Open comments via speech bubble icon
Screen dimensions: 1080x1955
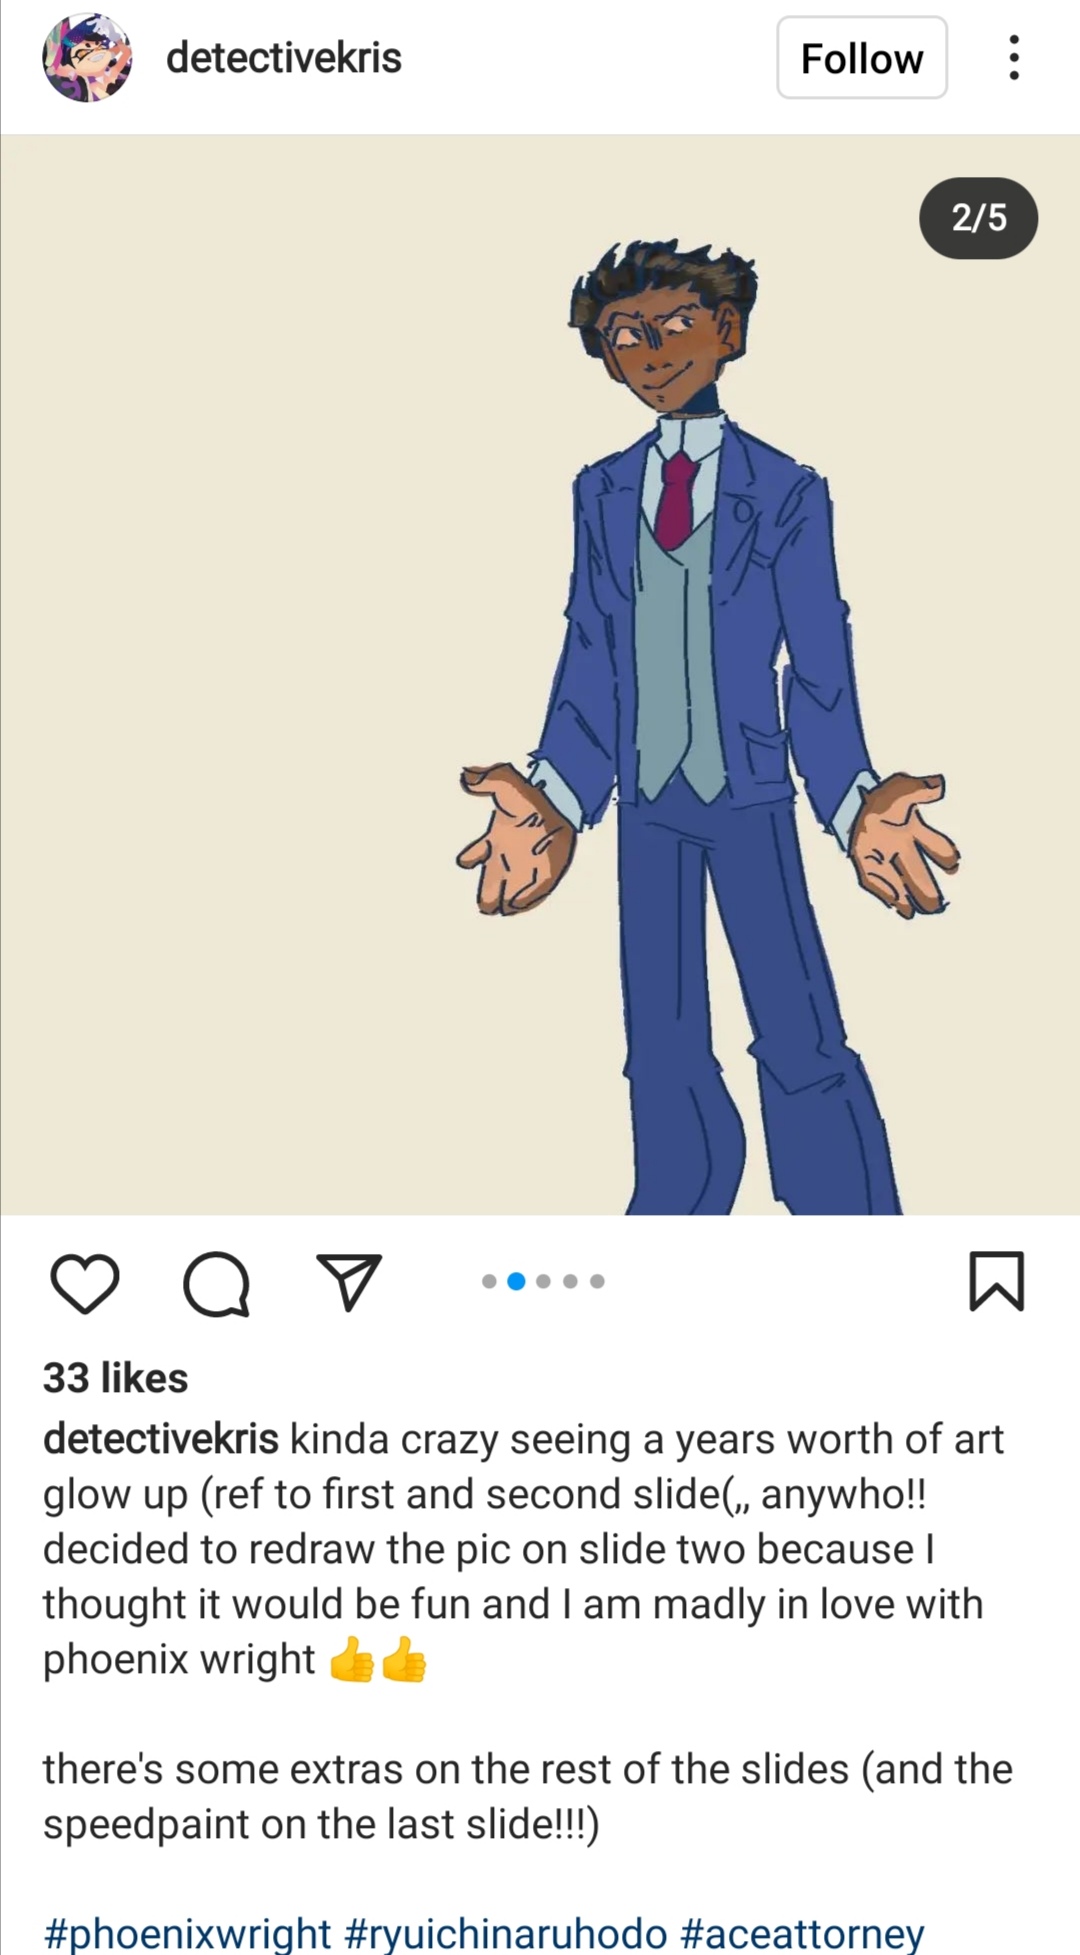click(217, 1283)
